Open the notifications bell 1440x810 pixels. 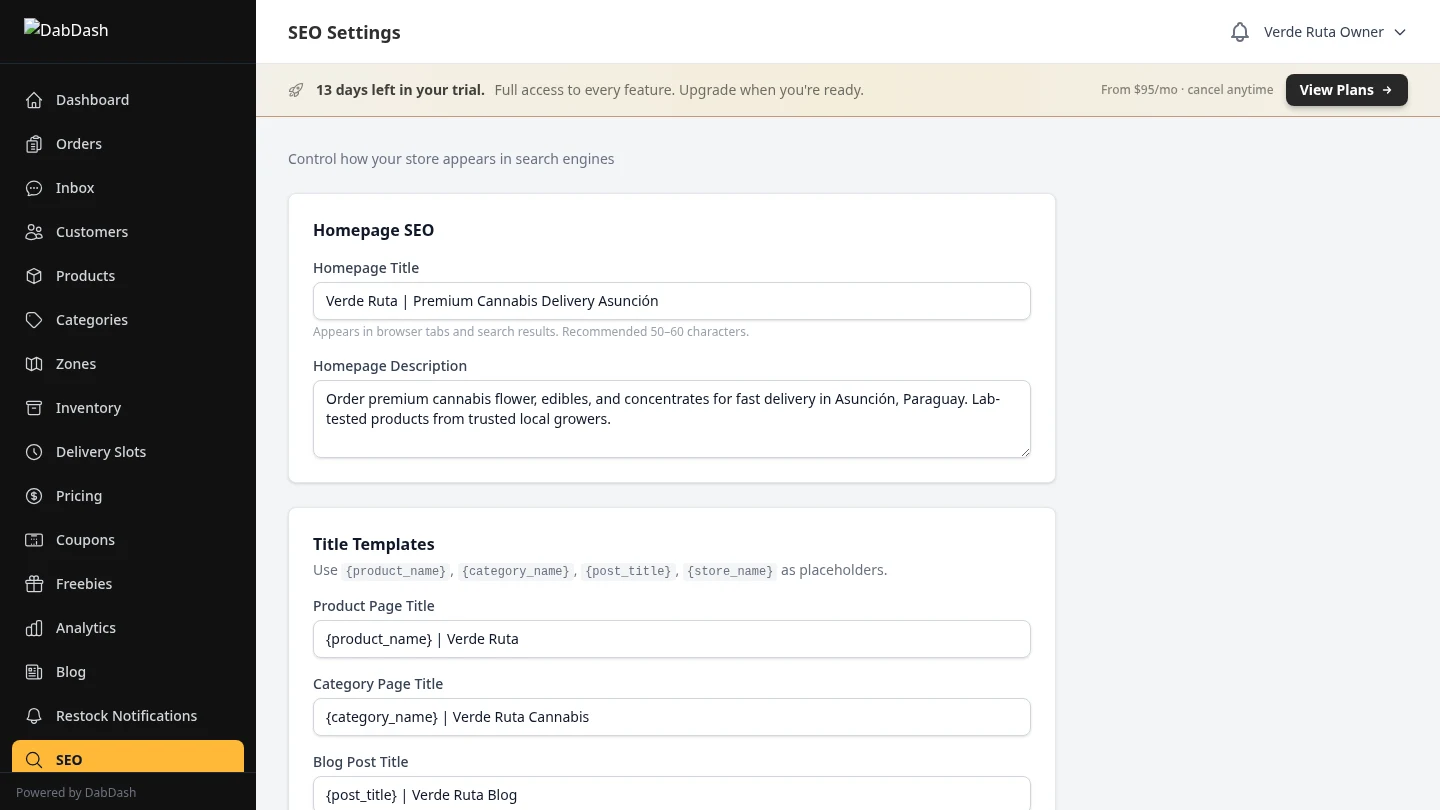coord(1240,31)
